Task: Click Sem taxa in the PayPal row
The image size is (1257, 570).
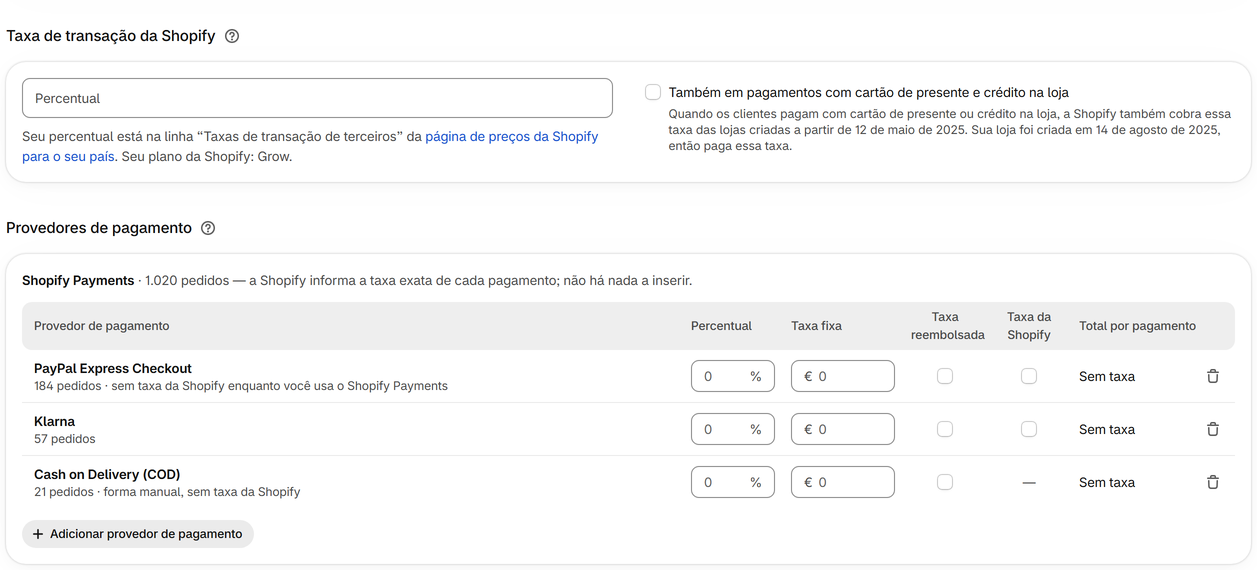Action: click(x=1107, y=376)
